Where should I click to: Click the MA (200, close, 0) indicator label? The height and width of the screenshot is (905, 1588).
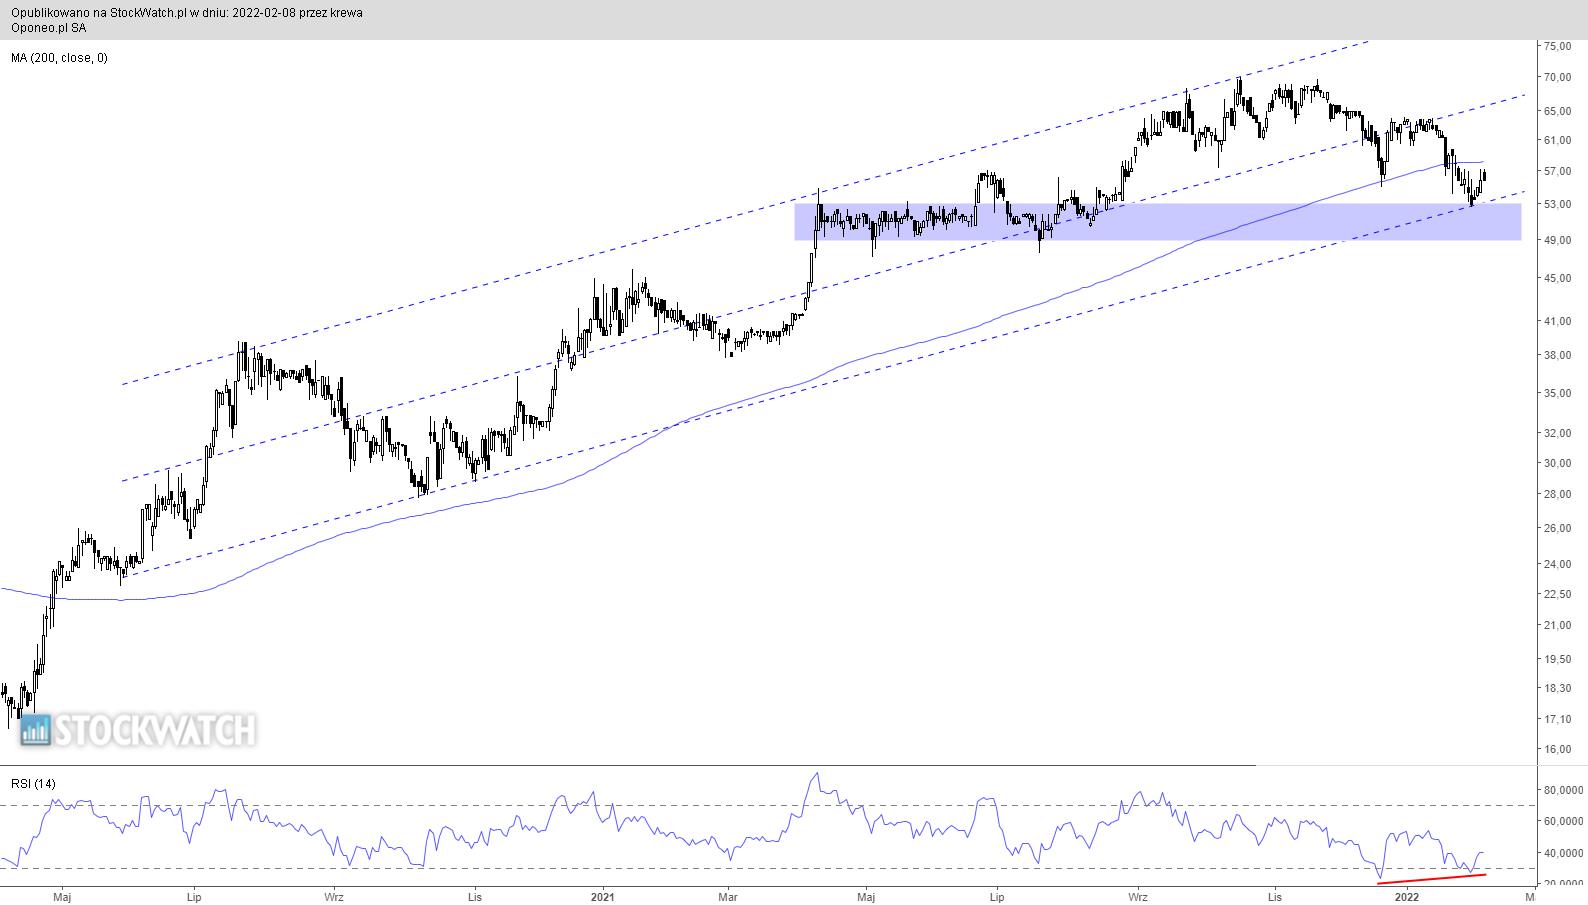pos(59,58)
